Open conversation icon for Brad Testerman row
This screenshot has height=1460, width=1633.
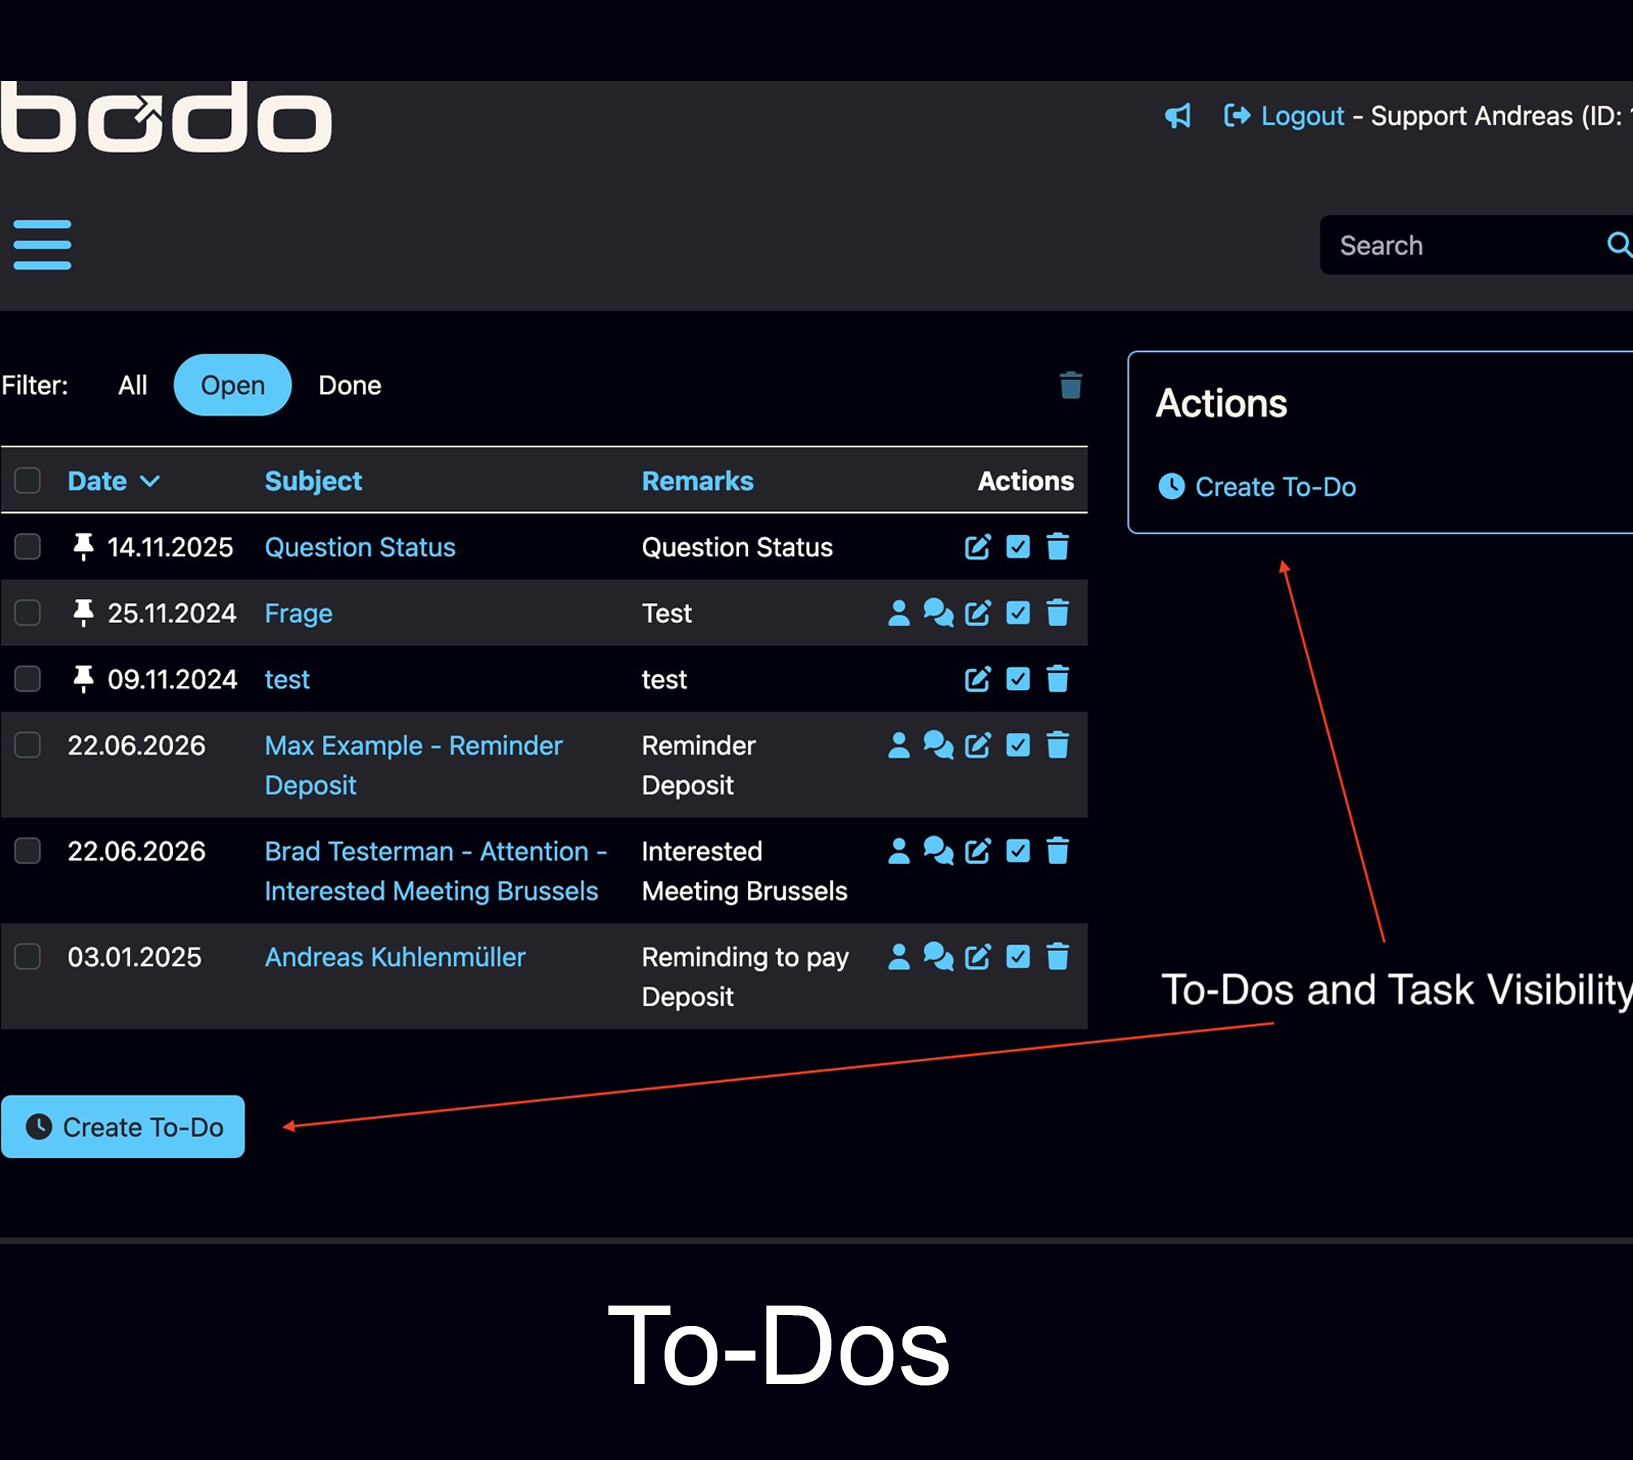938,851
